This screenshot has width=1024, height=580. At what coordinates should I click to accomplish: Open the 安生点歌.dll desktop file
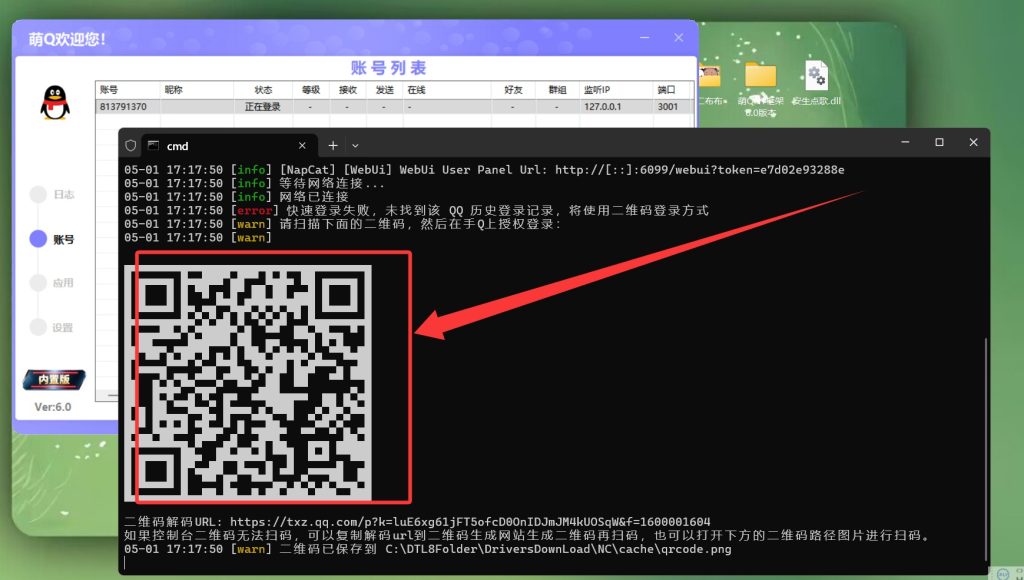tap(816, 84)
